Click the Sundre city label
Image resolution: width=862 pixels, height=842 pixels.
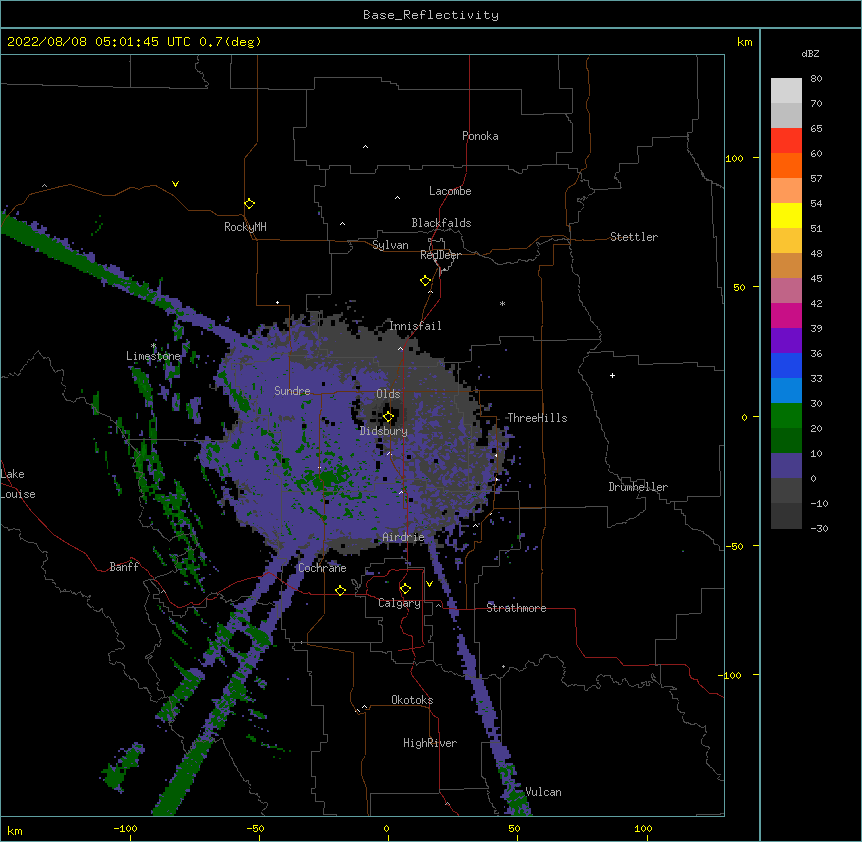coord(292,391)
